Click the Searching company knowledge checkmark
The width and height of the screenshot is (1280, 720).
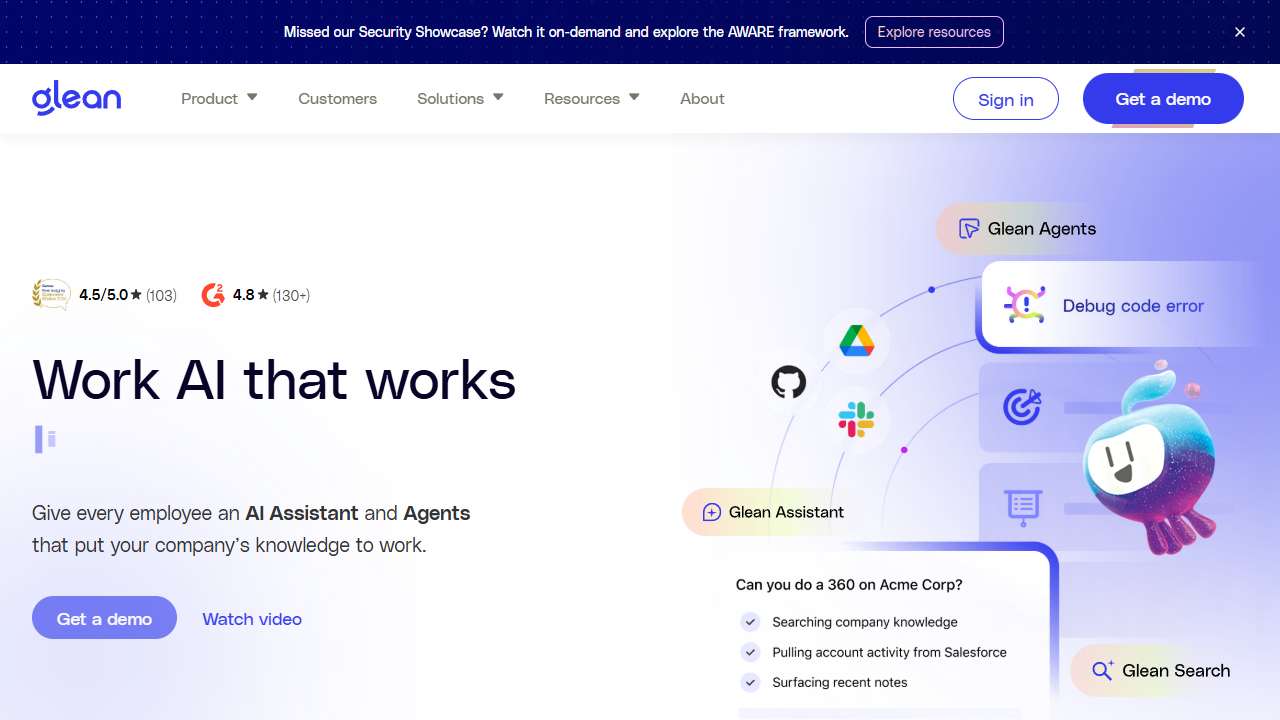click(x=750, y=622)
